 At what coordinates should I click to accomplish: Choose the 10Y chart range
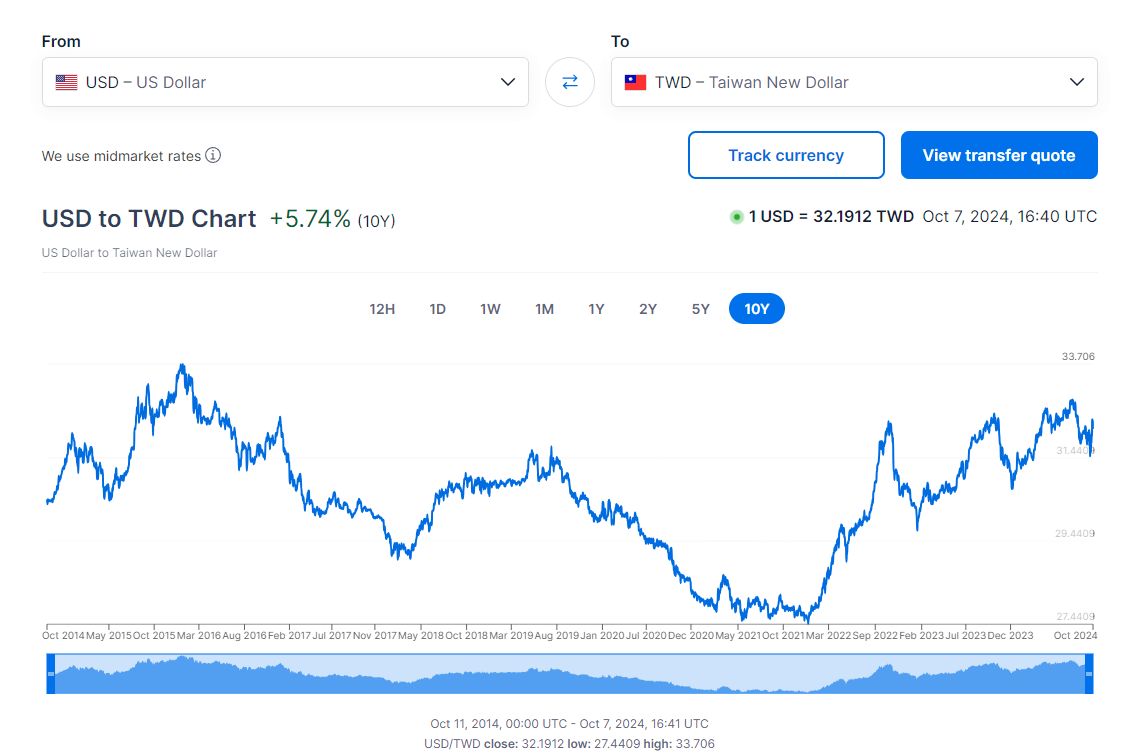pyautogui.click(x=757, y=309)
